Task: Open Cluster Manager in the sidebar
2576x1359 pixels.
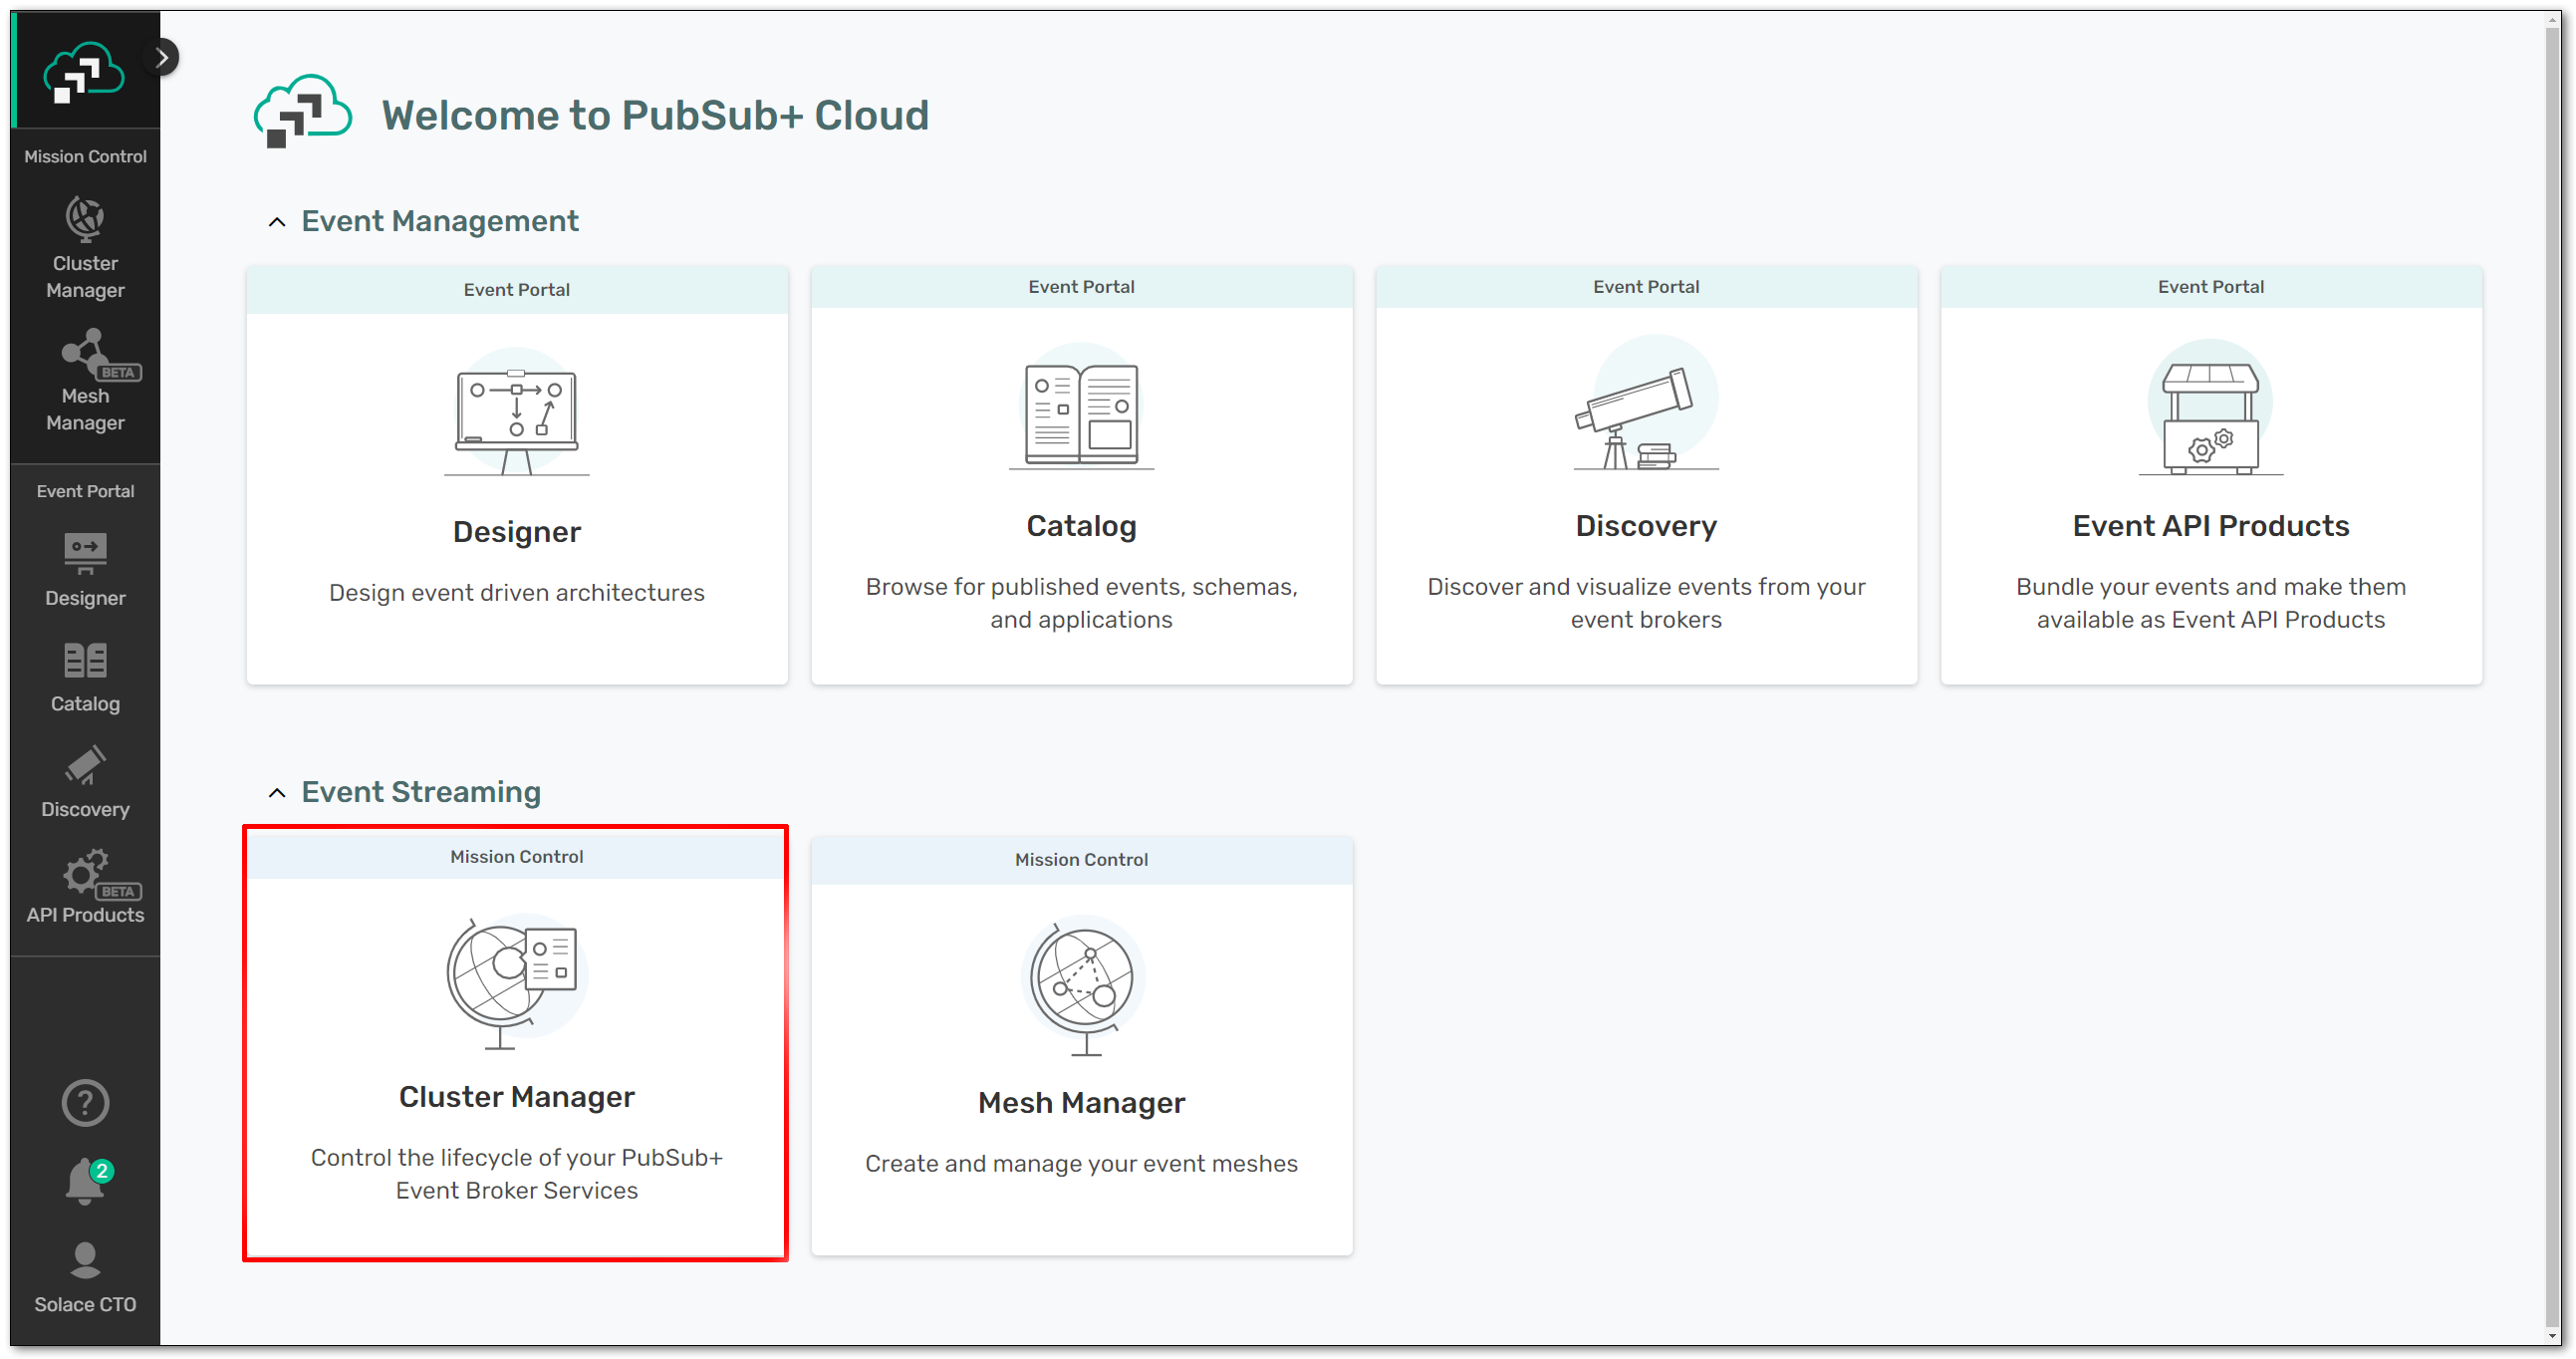Action: pos(85,247)
